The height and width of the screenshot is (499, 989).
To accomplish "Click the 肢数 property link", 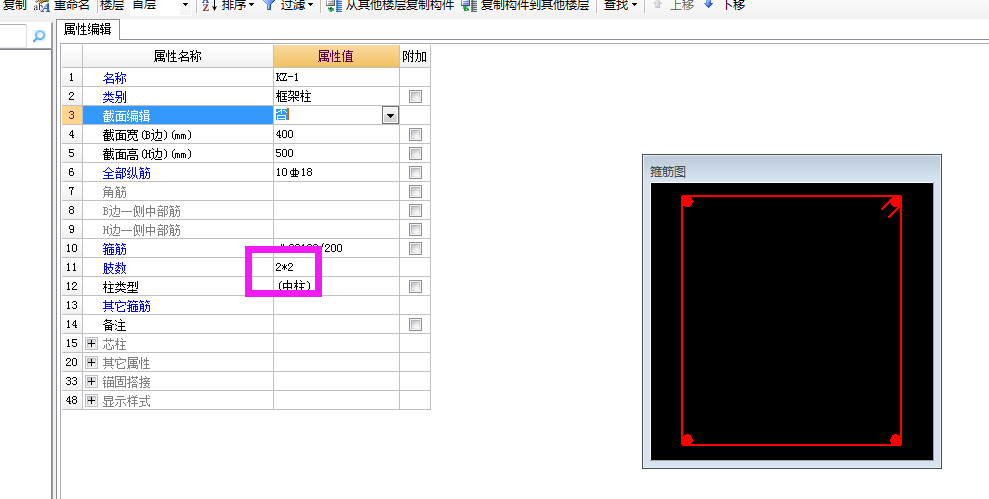I will click(115, 267).
